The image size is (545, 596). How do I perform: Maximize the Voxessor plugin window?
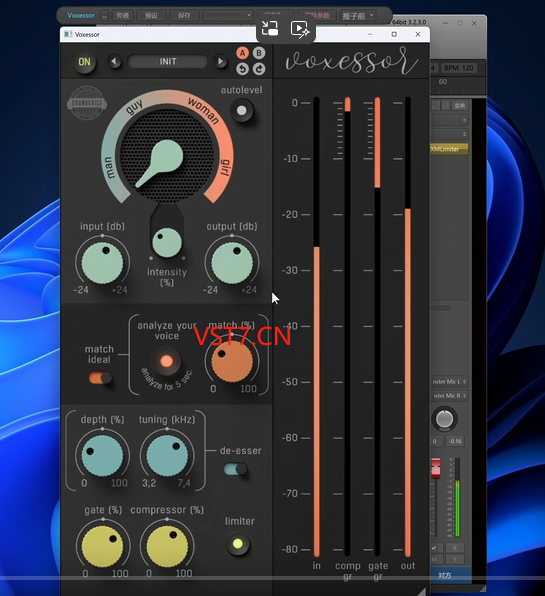pos(394,34)
